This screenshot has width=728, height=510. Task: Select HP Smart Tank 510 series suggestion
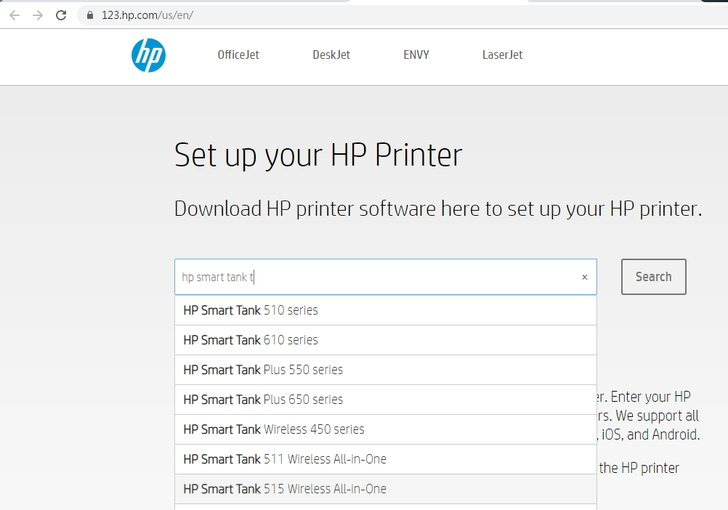pos(385,310)
